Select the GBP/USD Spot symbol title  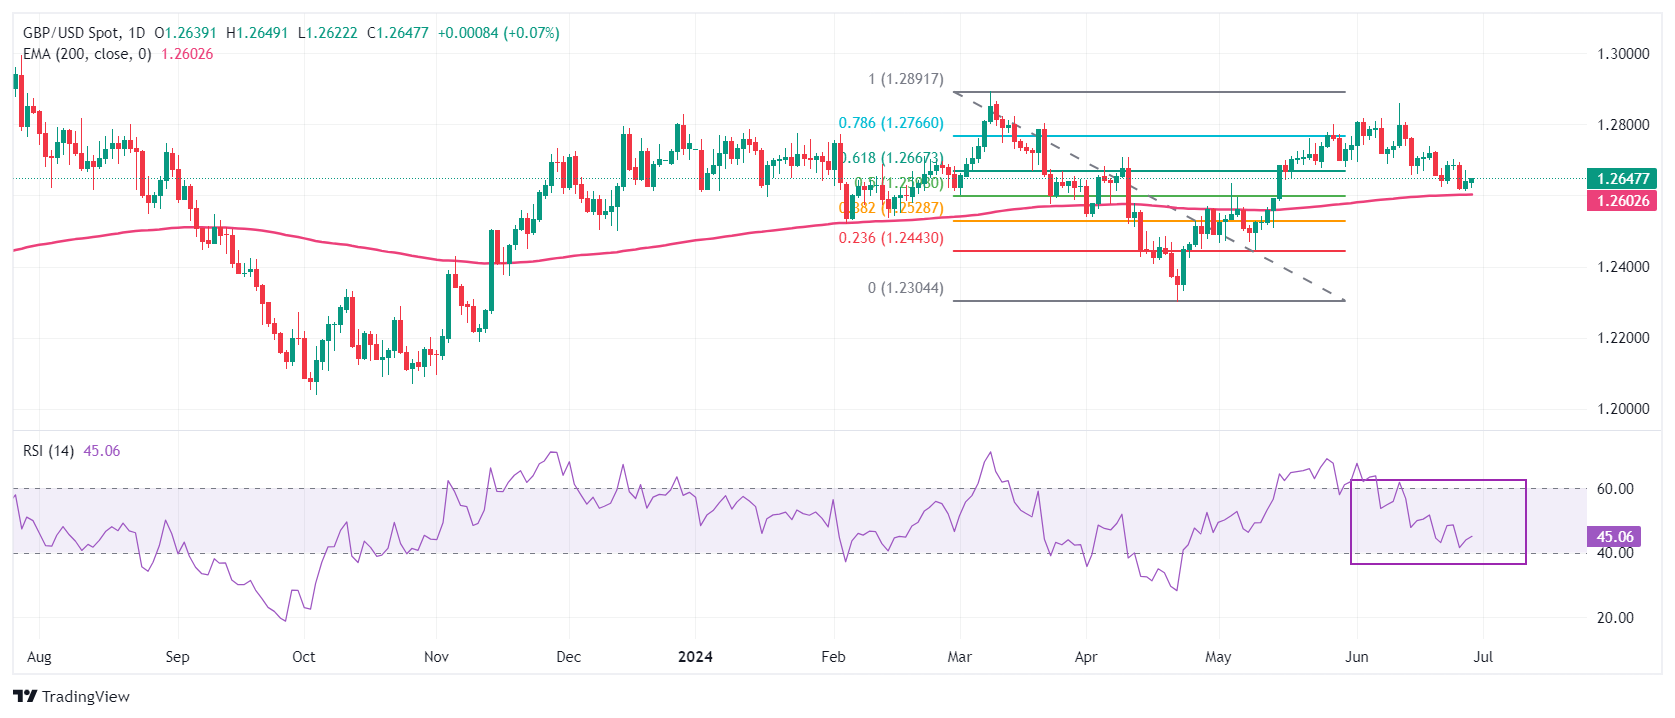(x=72, y=33)
